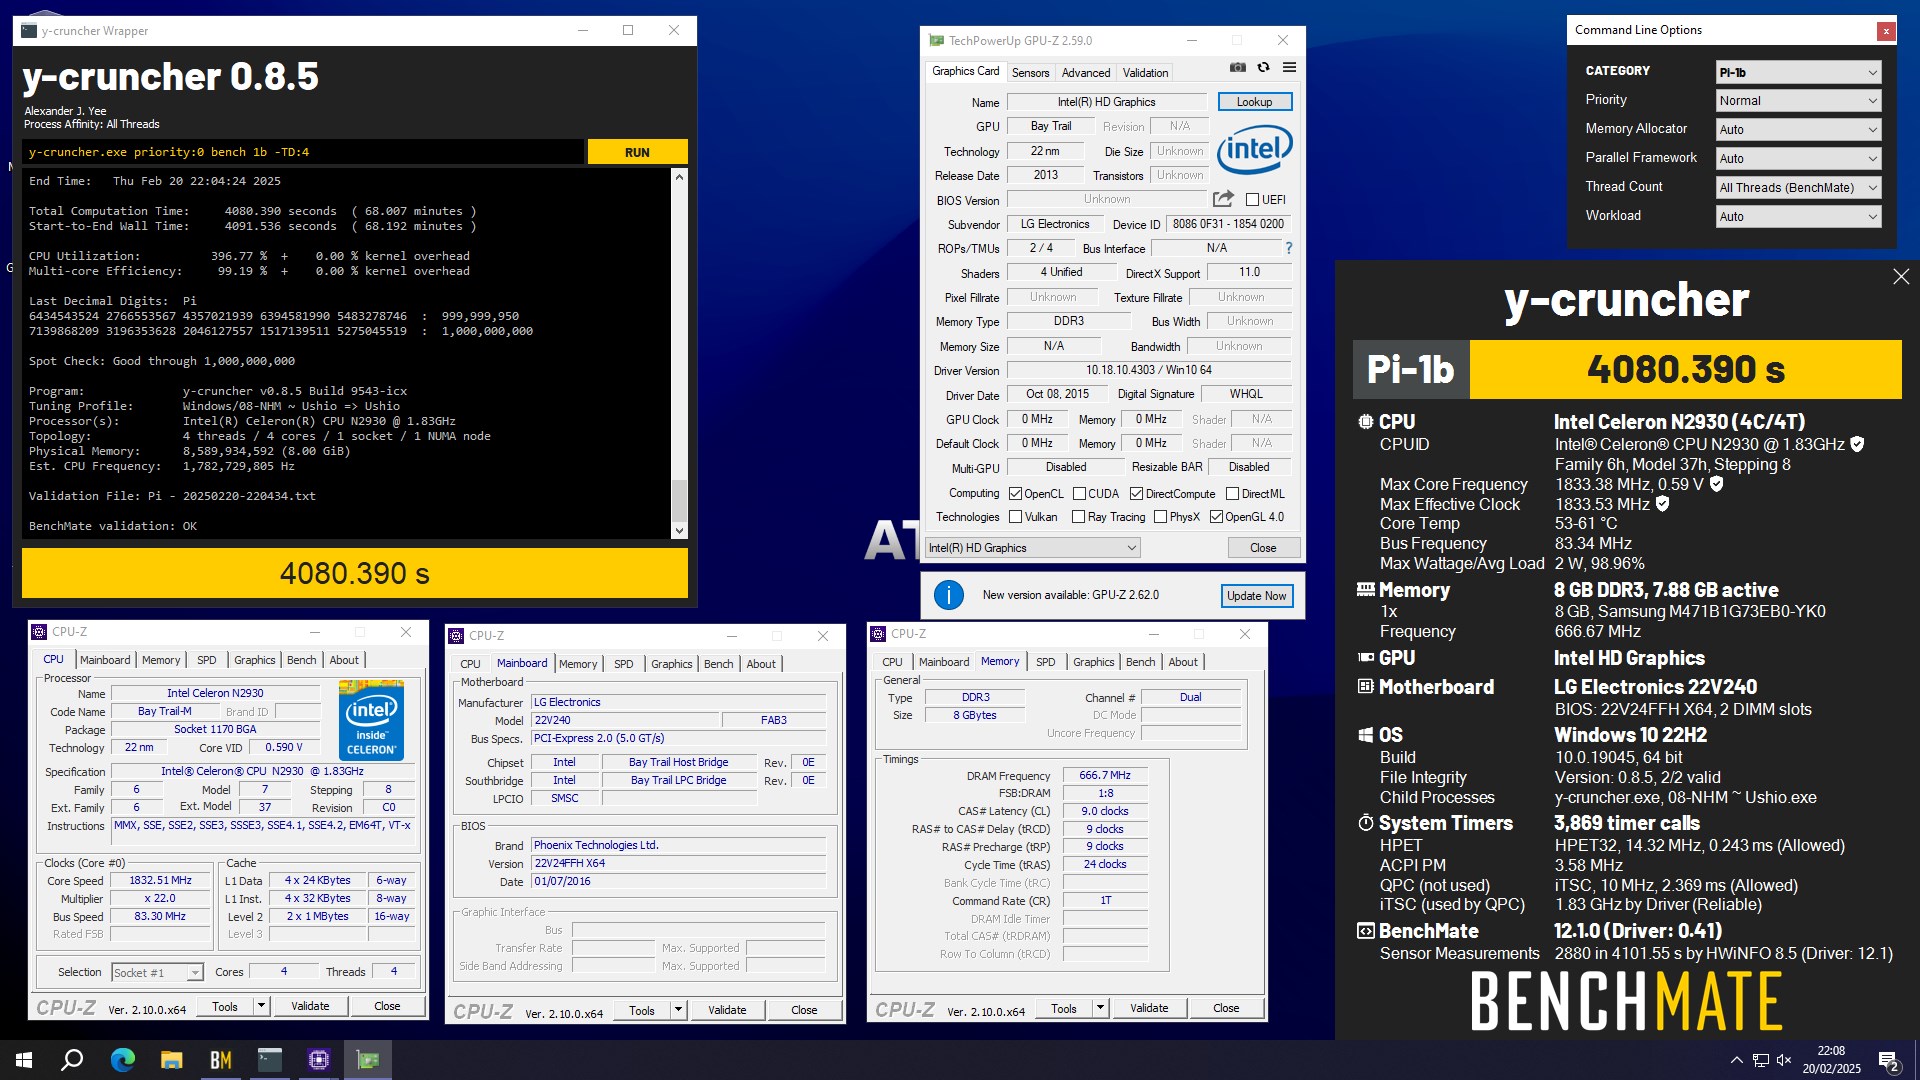
Task: Click the Max Effective Clock verified shield icon
Action: 1662,504
